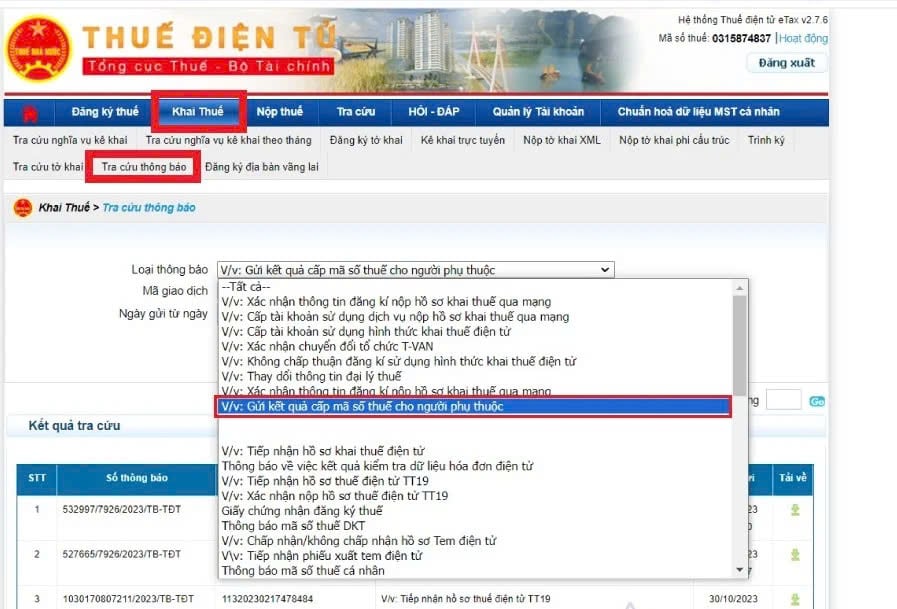
Task: Open the Tra cứu menu
Action: click(356, 112)
